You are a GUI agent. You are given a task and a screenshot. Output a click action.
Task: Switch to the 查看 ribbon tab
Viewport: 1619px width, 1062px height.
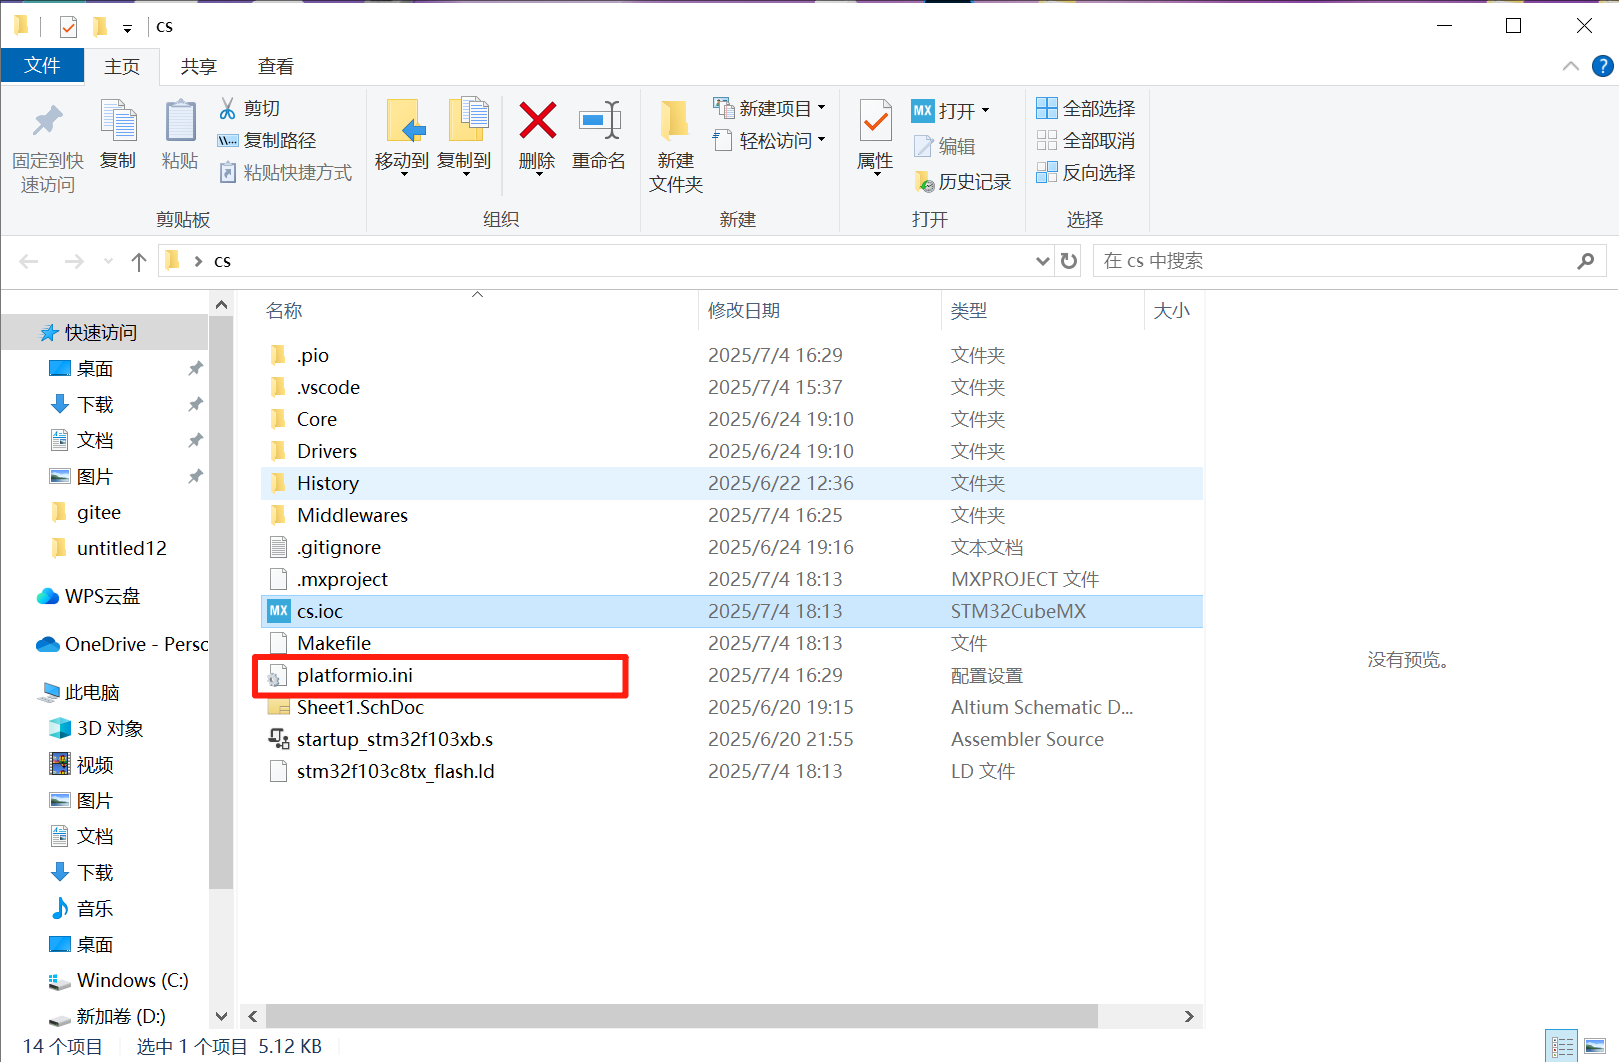click(x=275, y=66)
